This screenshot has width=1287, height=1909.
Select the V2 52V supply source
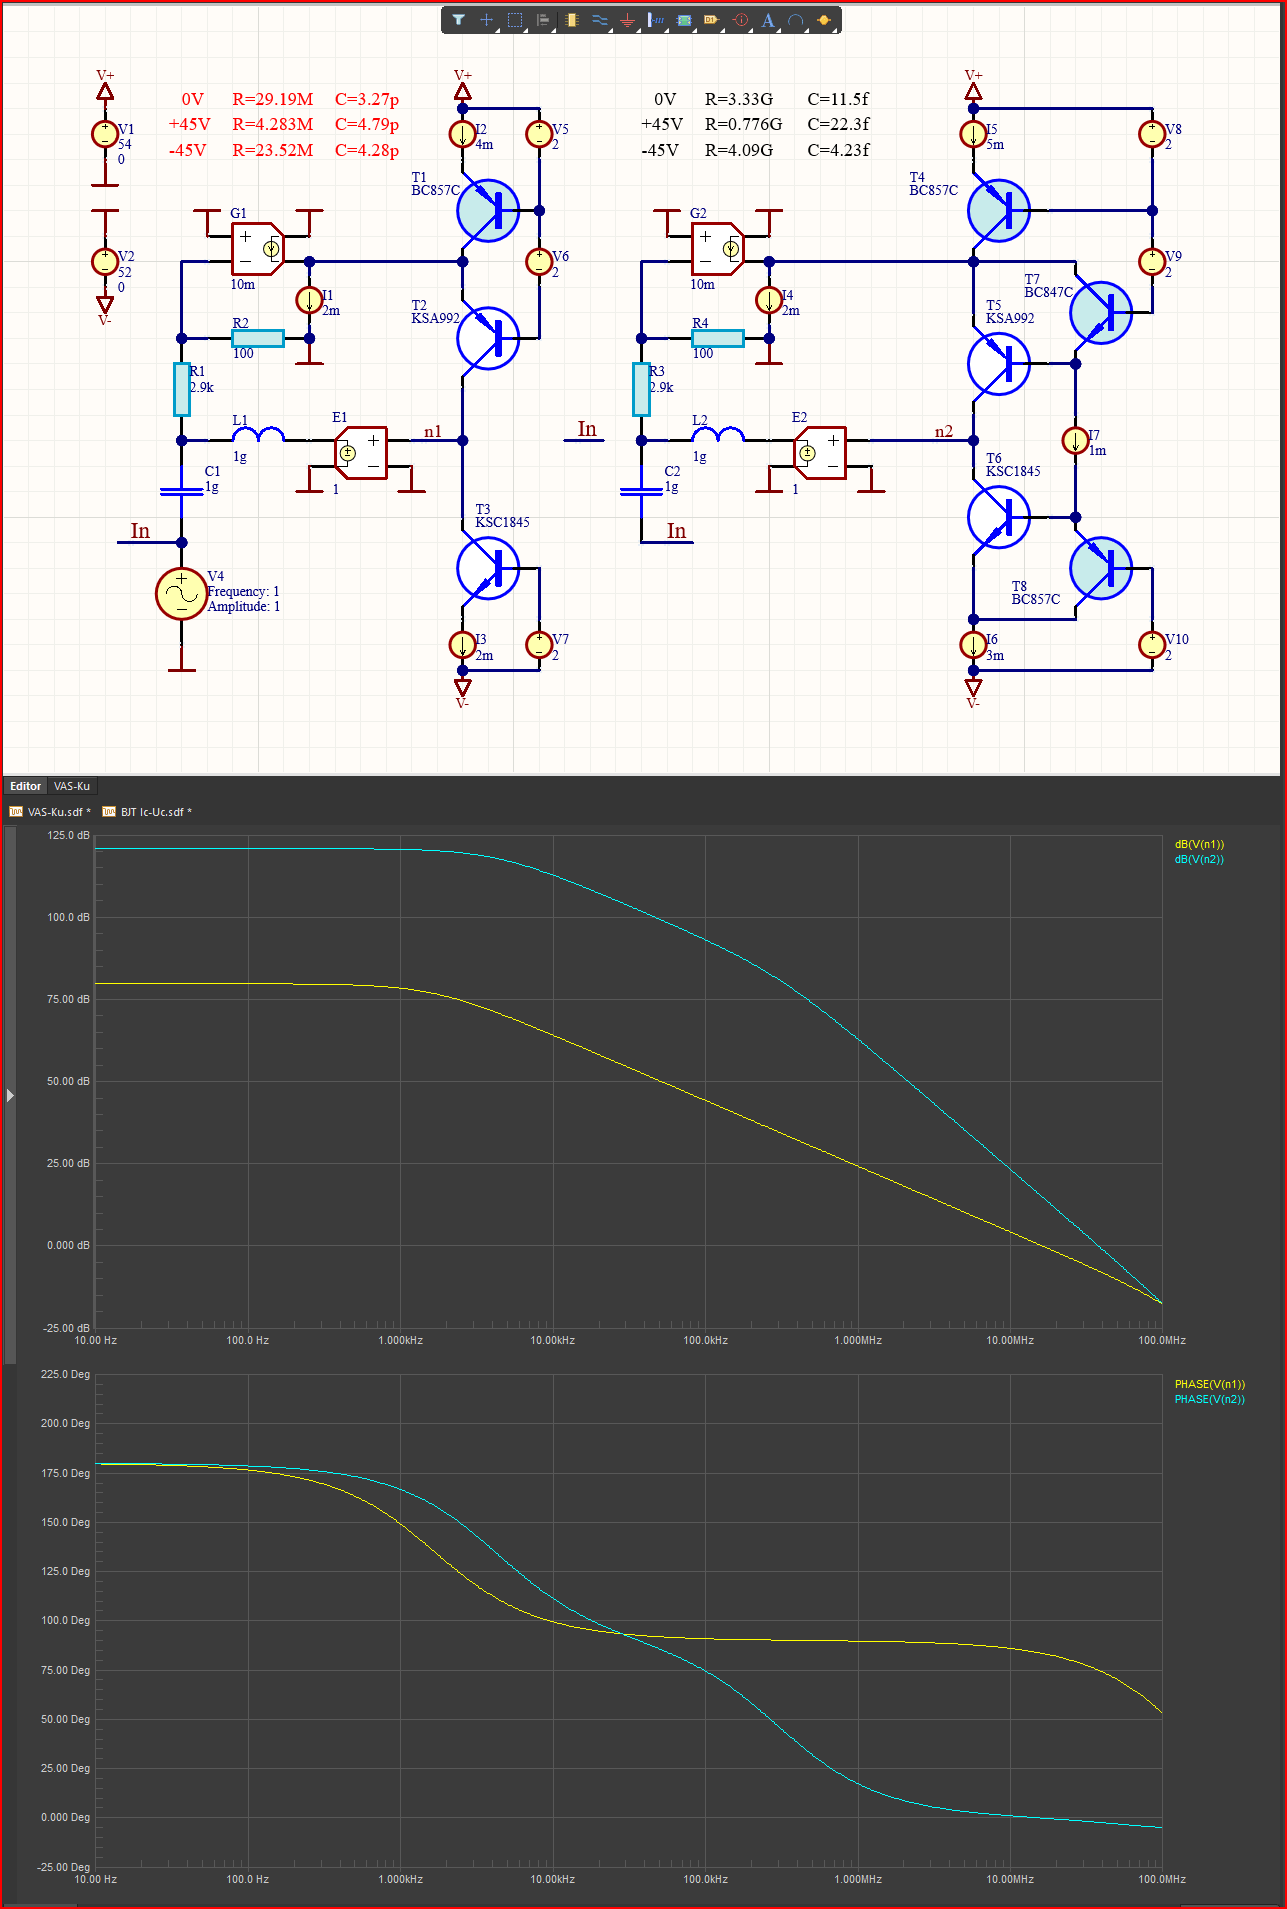104,261
